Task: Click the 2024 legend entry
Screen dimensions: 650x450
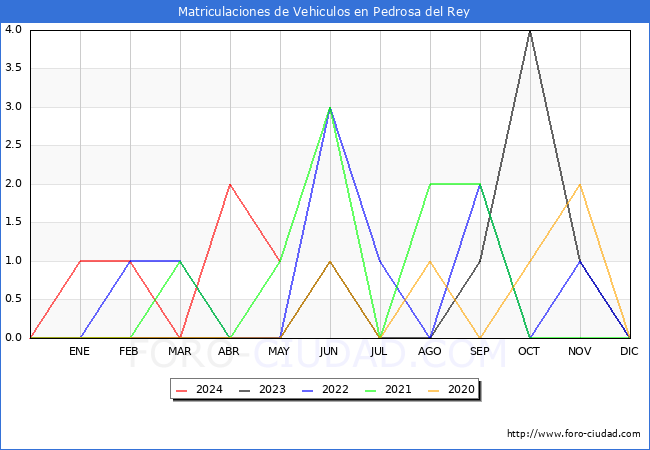Action: (199, 390)
